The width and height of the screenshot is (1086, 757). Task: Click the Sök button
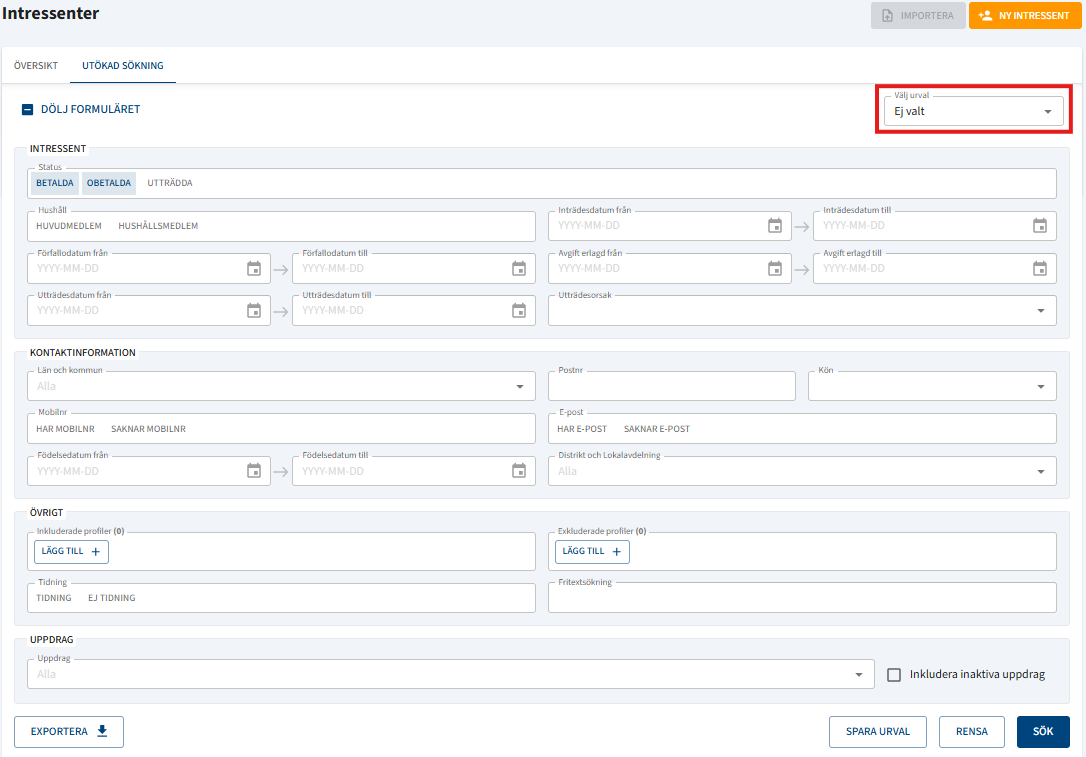pos(1043,731)
